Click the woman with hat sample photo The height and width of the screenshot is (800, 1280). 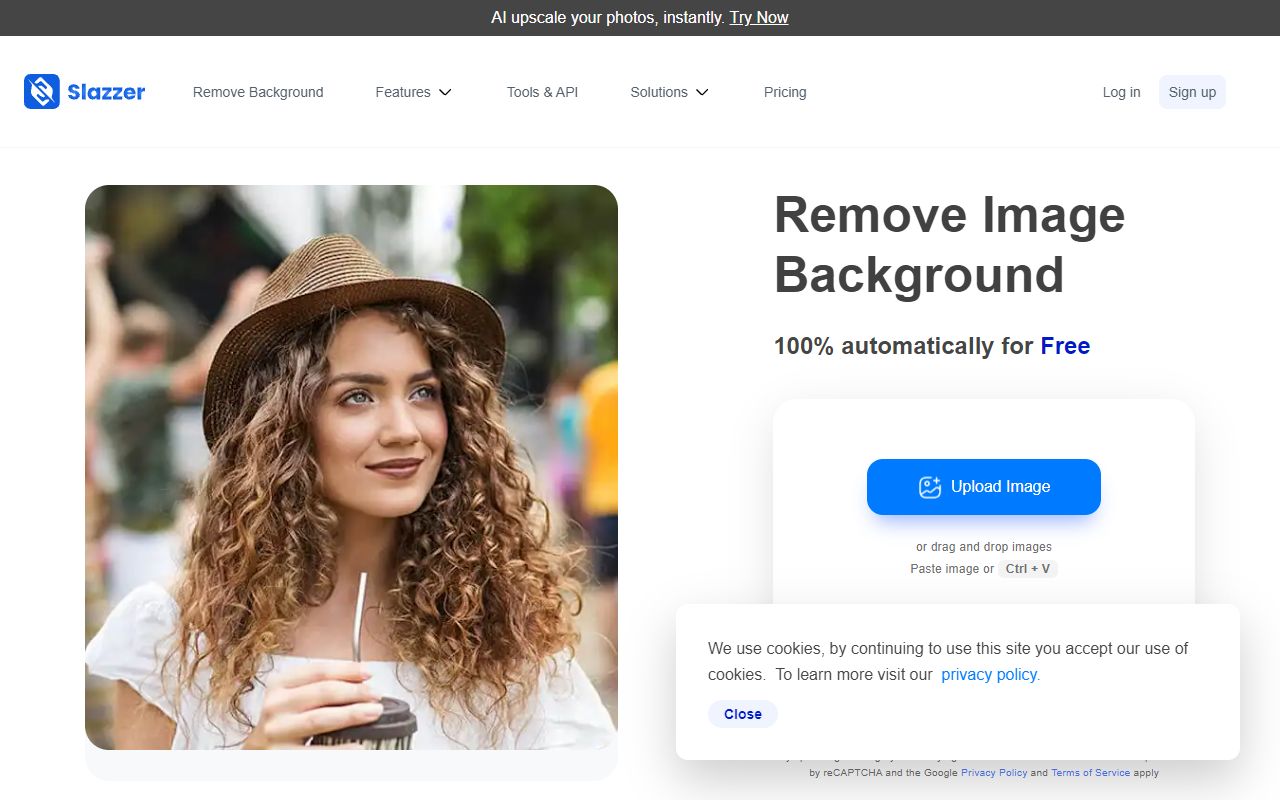[x=351, y=467]
